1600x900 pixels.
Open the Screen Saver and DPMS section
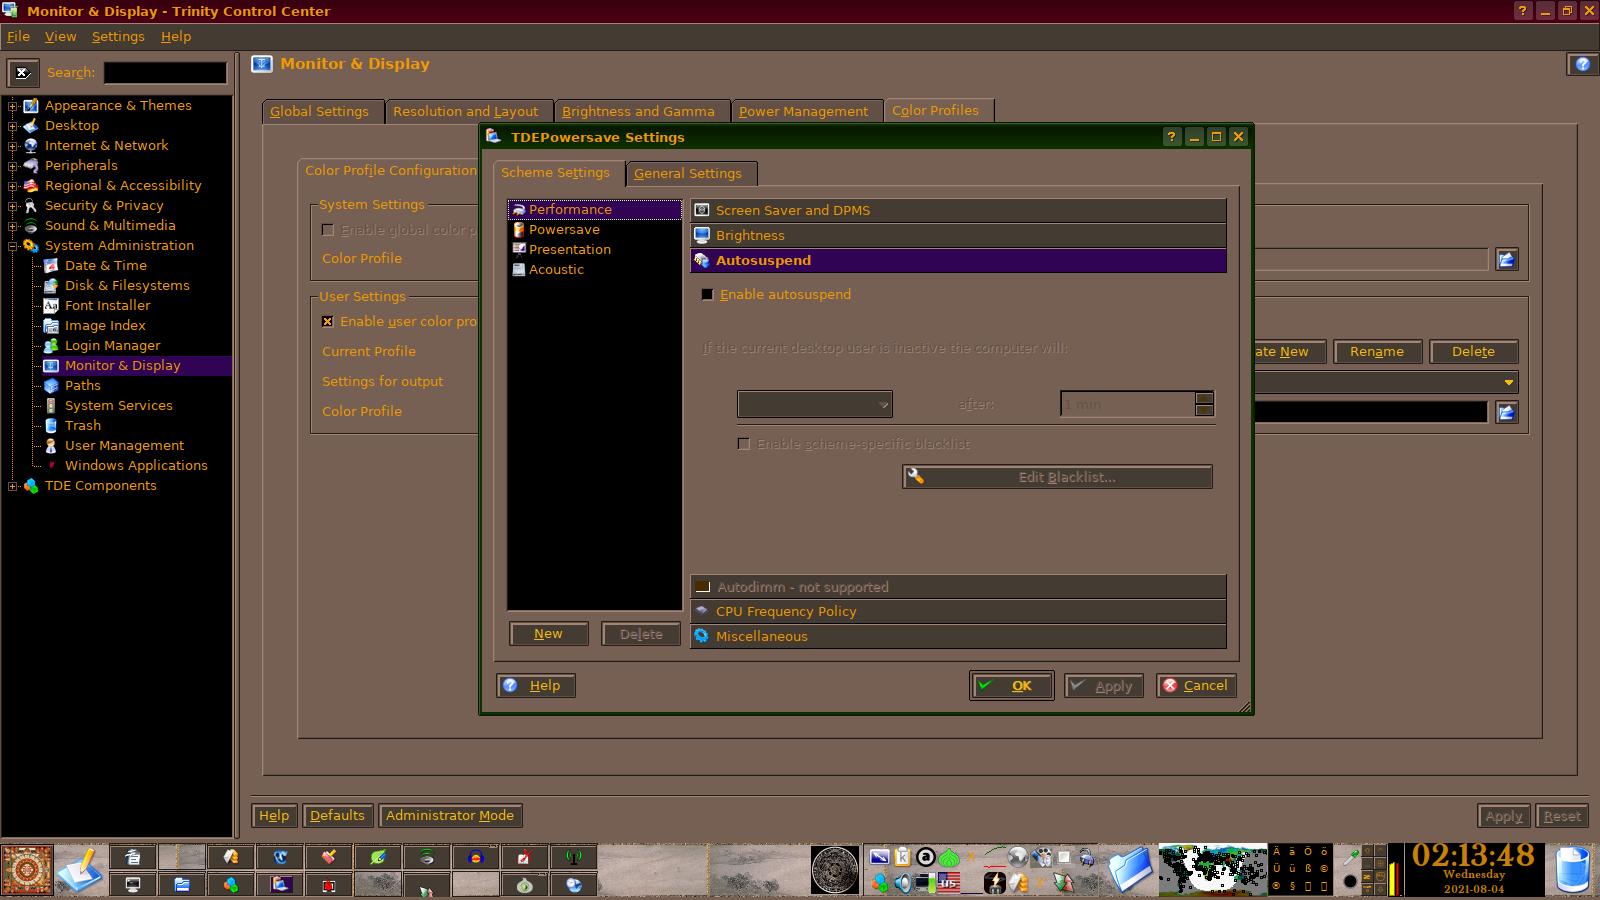point(958,210)
